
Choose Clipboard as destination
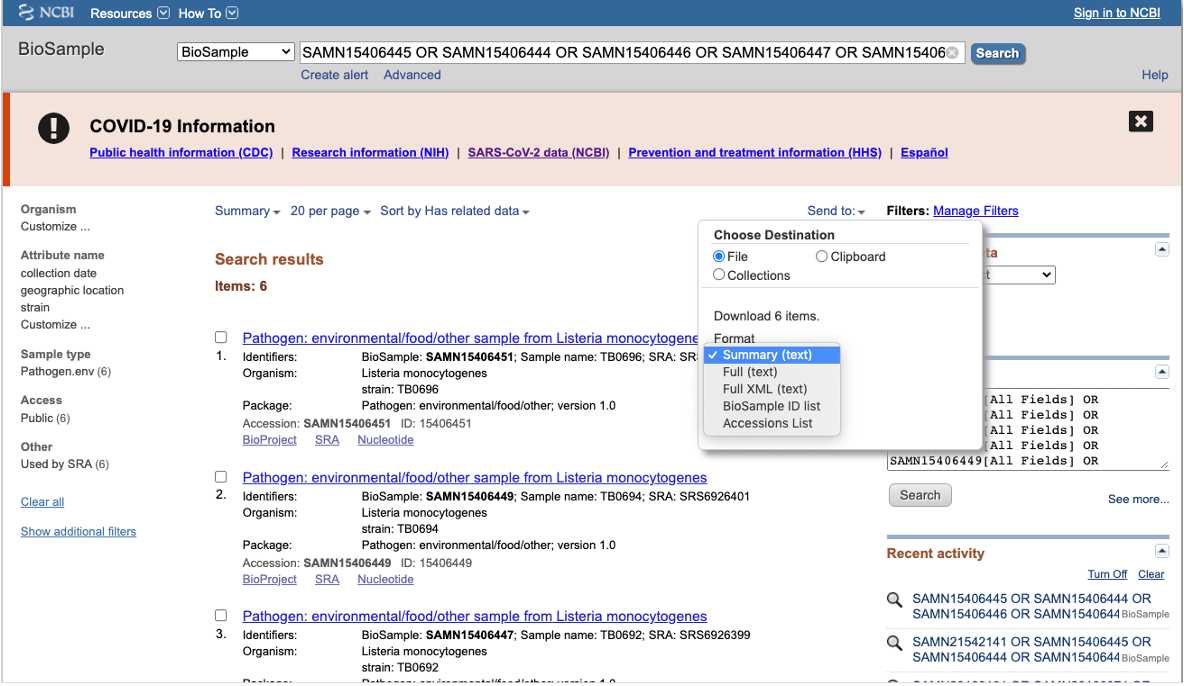pyautogui.click(x=822, y=257)
